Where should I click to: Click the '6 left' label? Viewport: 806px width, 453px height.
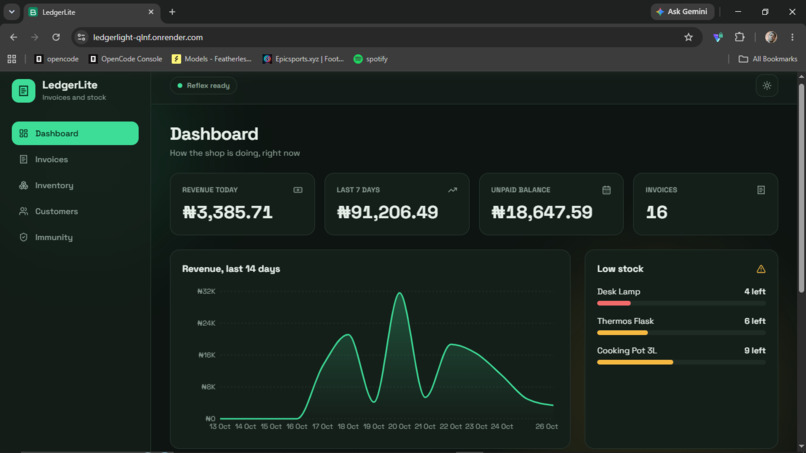[755, 321]
